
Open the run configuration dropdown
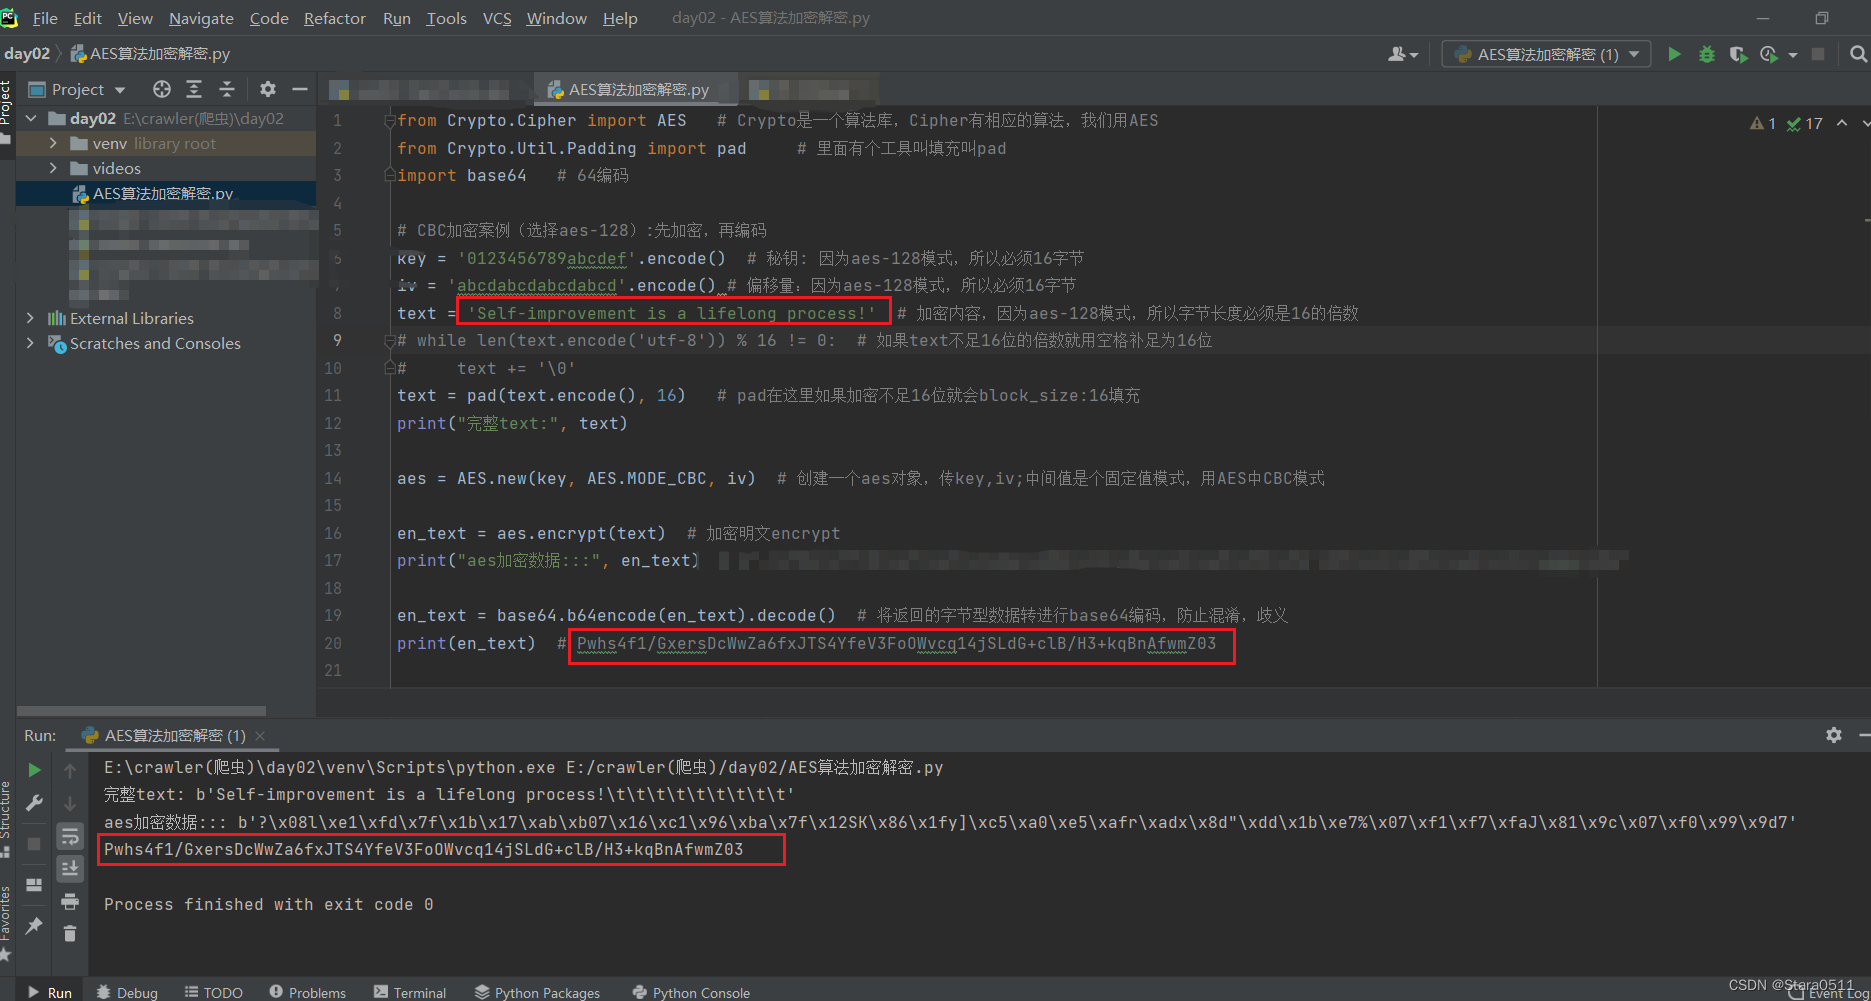pos(1546,54)
